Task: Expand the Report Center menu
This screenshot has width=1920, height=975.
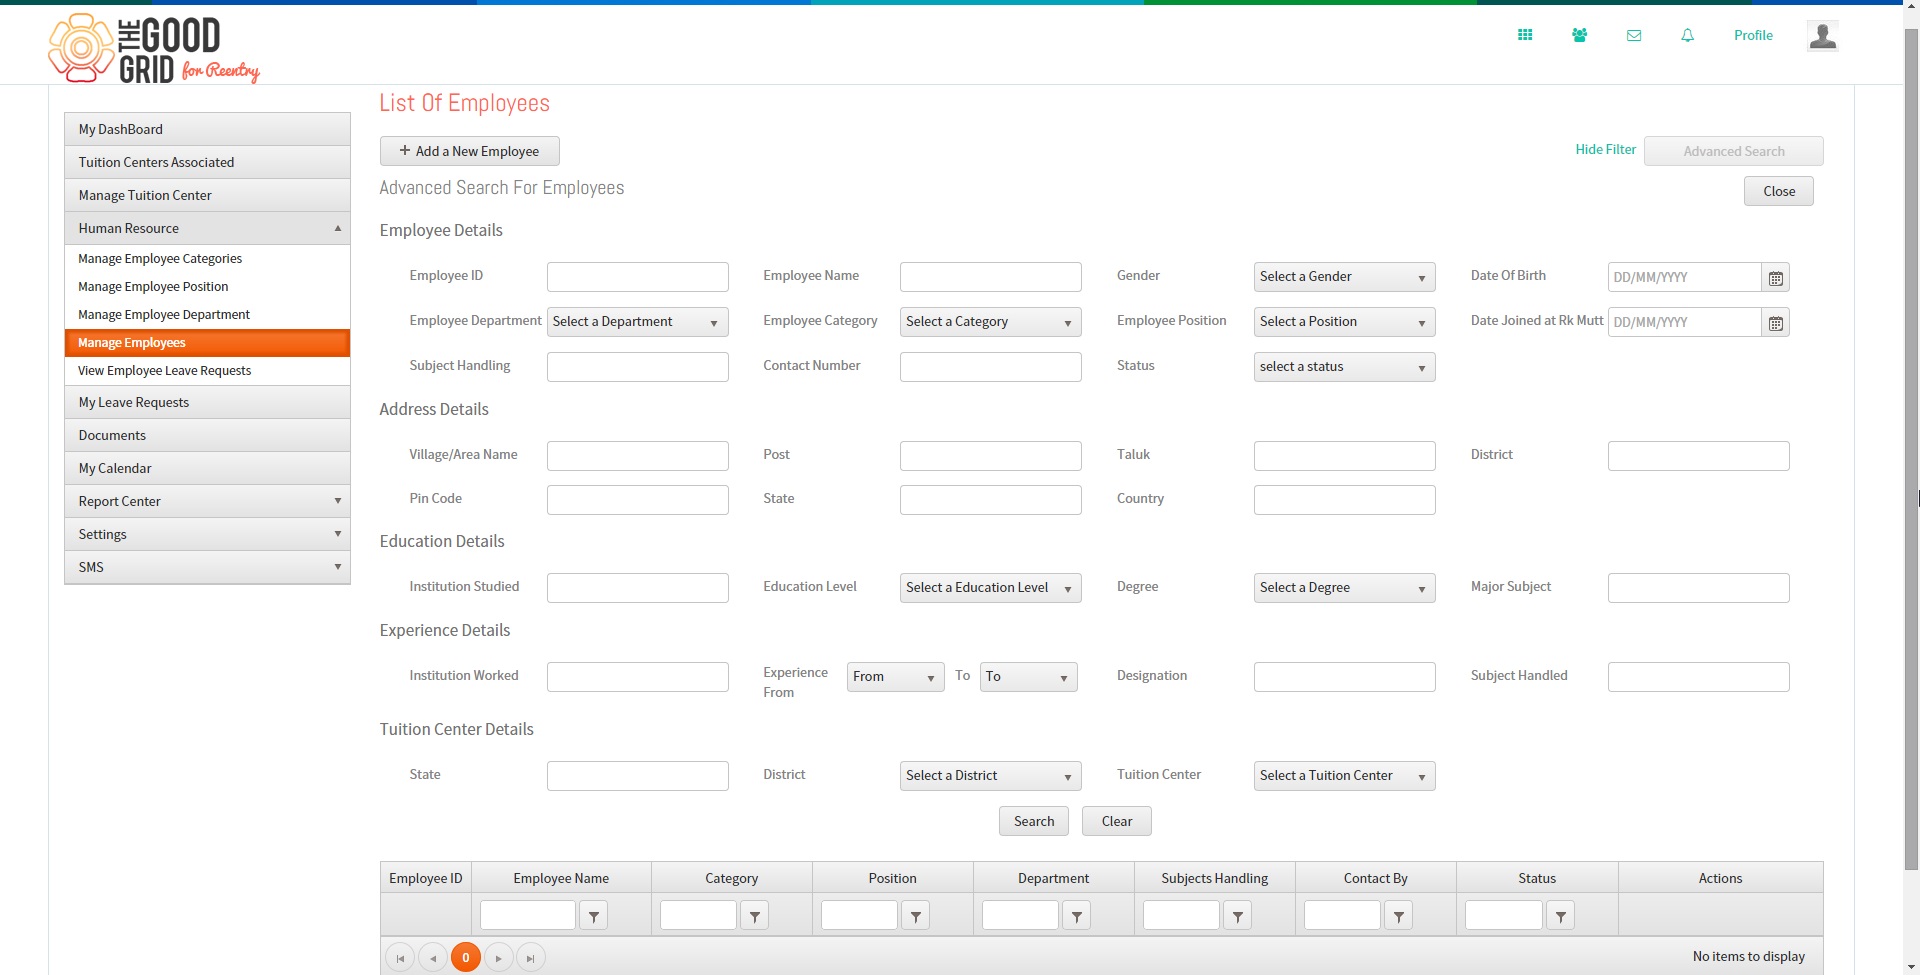Action: click(x=207, y=501)
